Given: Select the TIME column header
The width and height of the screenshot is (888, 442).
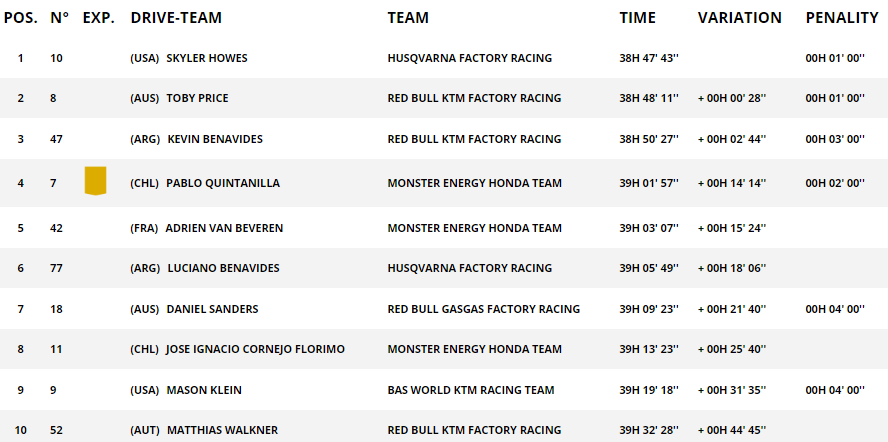Looking at the screenshot, I should (638, 18).
